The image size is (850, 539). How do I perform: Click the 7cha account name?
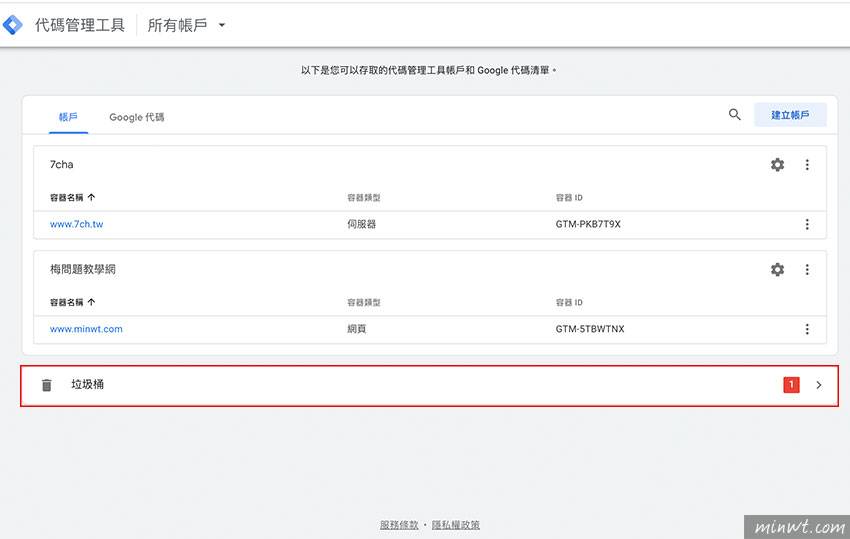[61, 164]
